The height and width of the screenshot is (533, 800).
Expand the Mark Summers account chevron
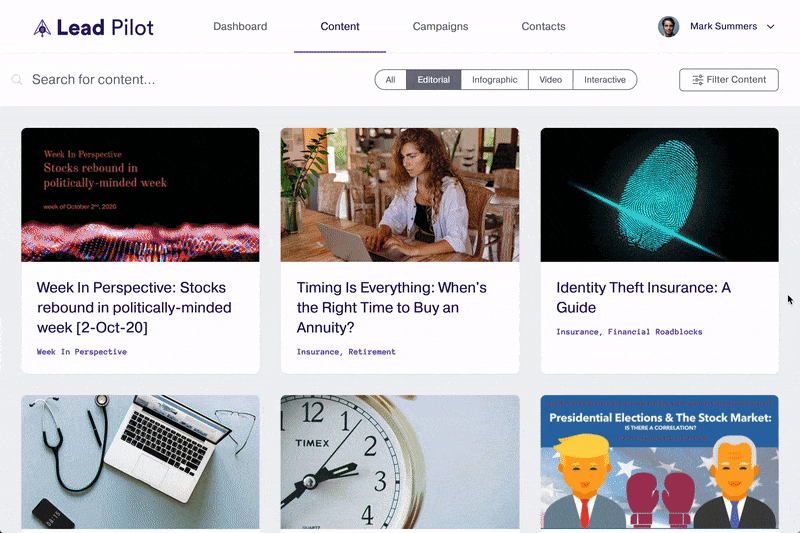770,27
